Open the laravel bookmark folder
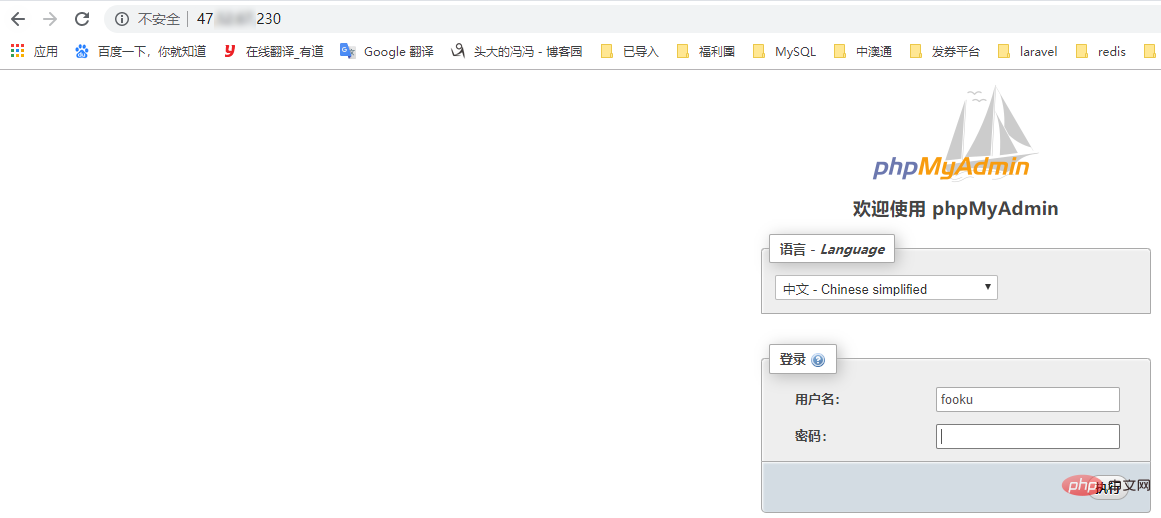This screenshot has height=518, width=1161. pyautogui.click(x=1028, y=51)
